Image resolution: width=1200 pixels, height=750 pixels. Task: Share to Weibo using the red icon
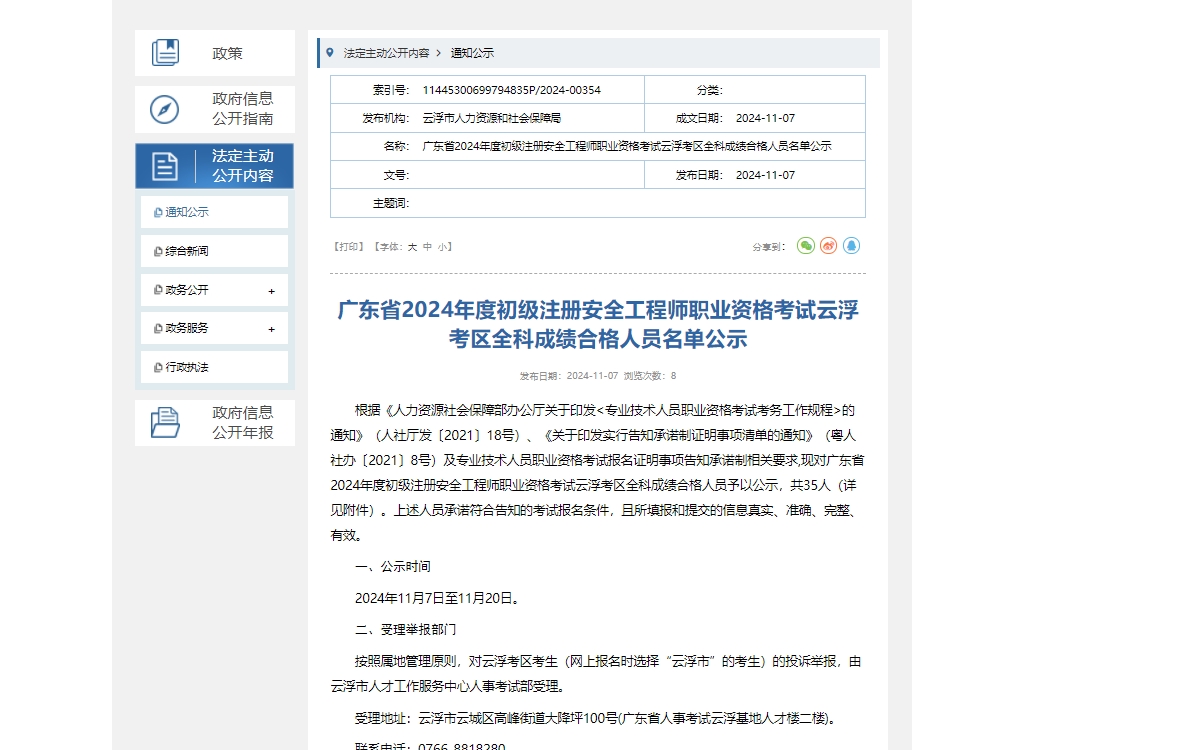[828, 245]
